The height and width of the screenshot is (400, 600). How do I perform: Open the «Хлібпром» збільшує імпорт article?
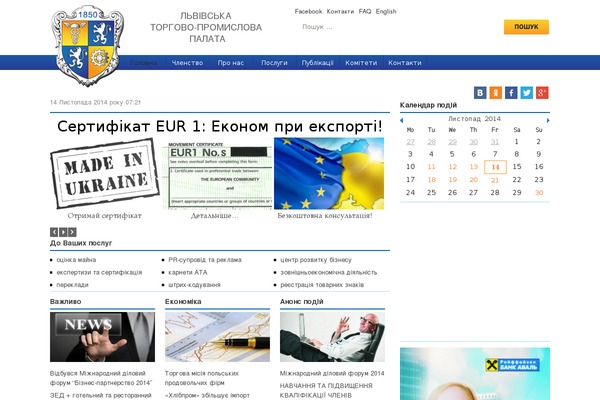click(x=207, y=395)
